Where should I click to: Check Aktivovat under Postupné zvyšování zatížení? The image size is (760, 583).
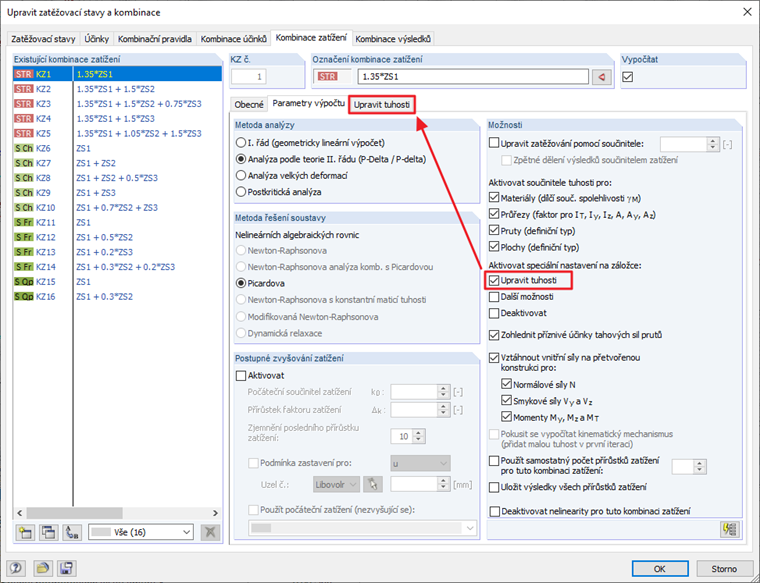[241, 376]
